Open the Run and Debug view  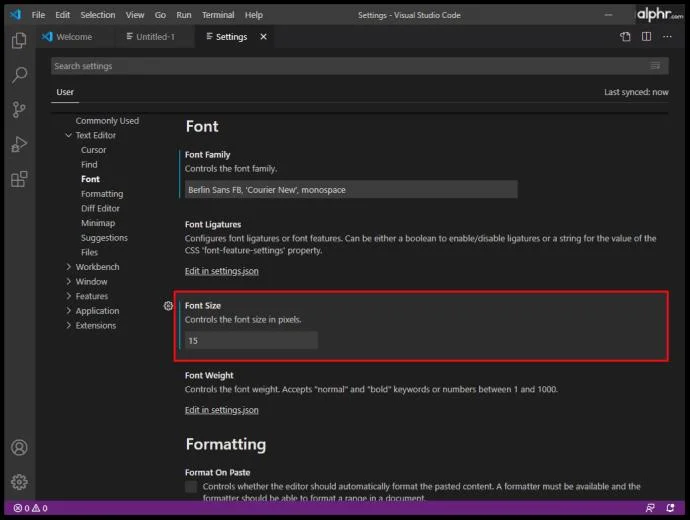point(19,144)
